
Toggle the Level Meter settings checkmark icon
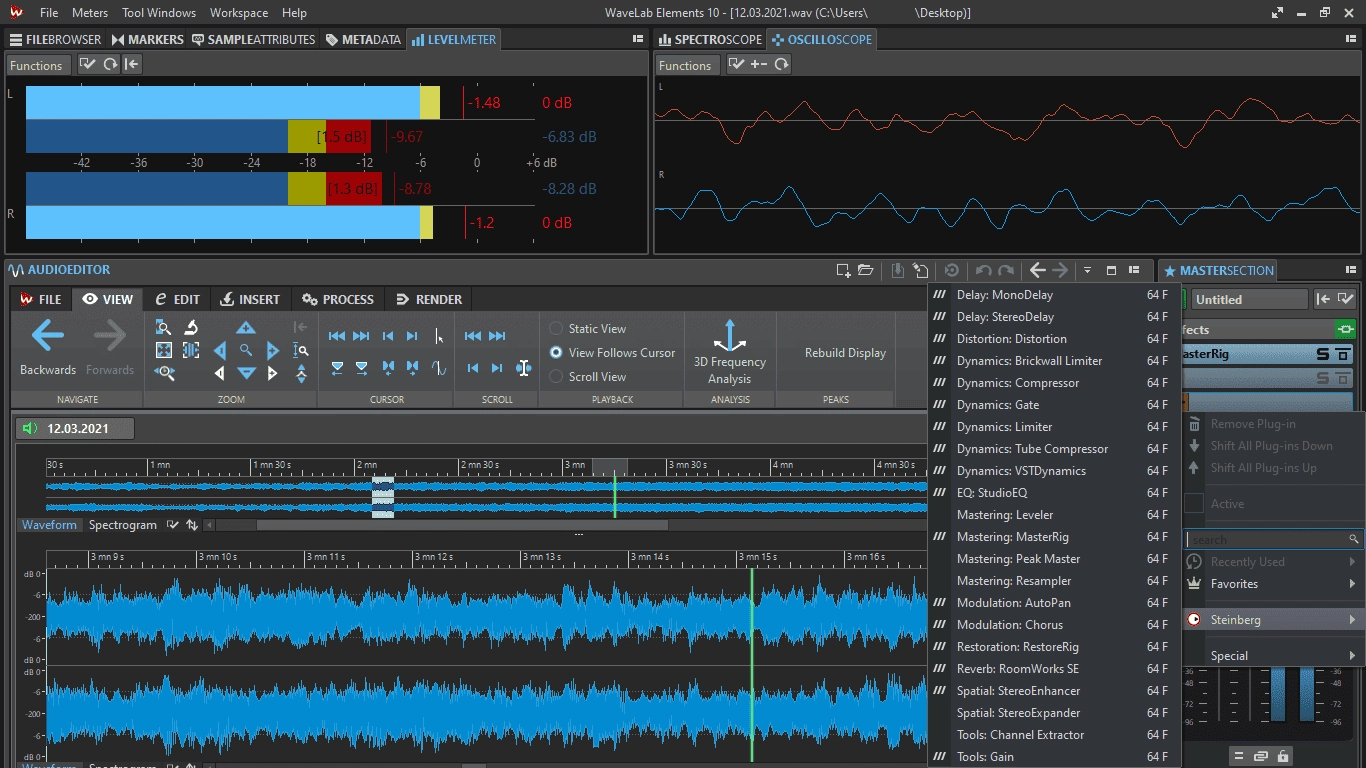pos(88,64)
